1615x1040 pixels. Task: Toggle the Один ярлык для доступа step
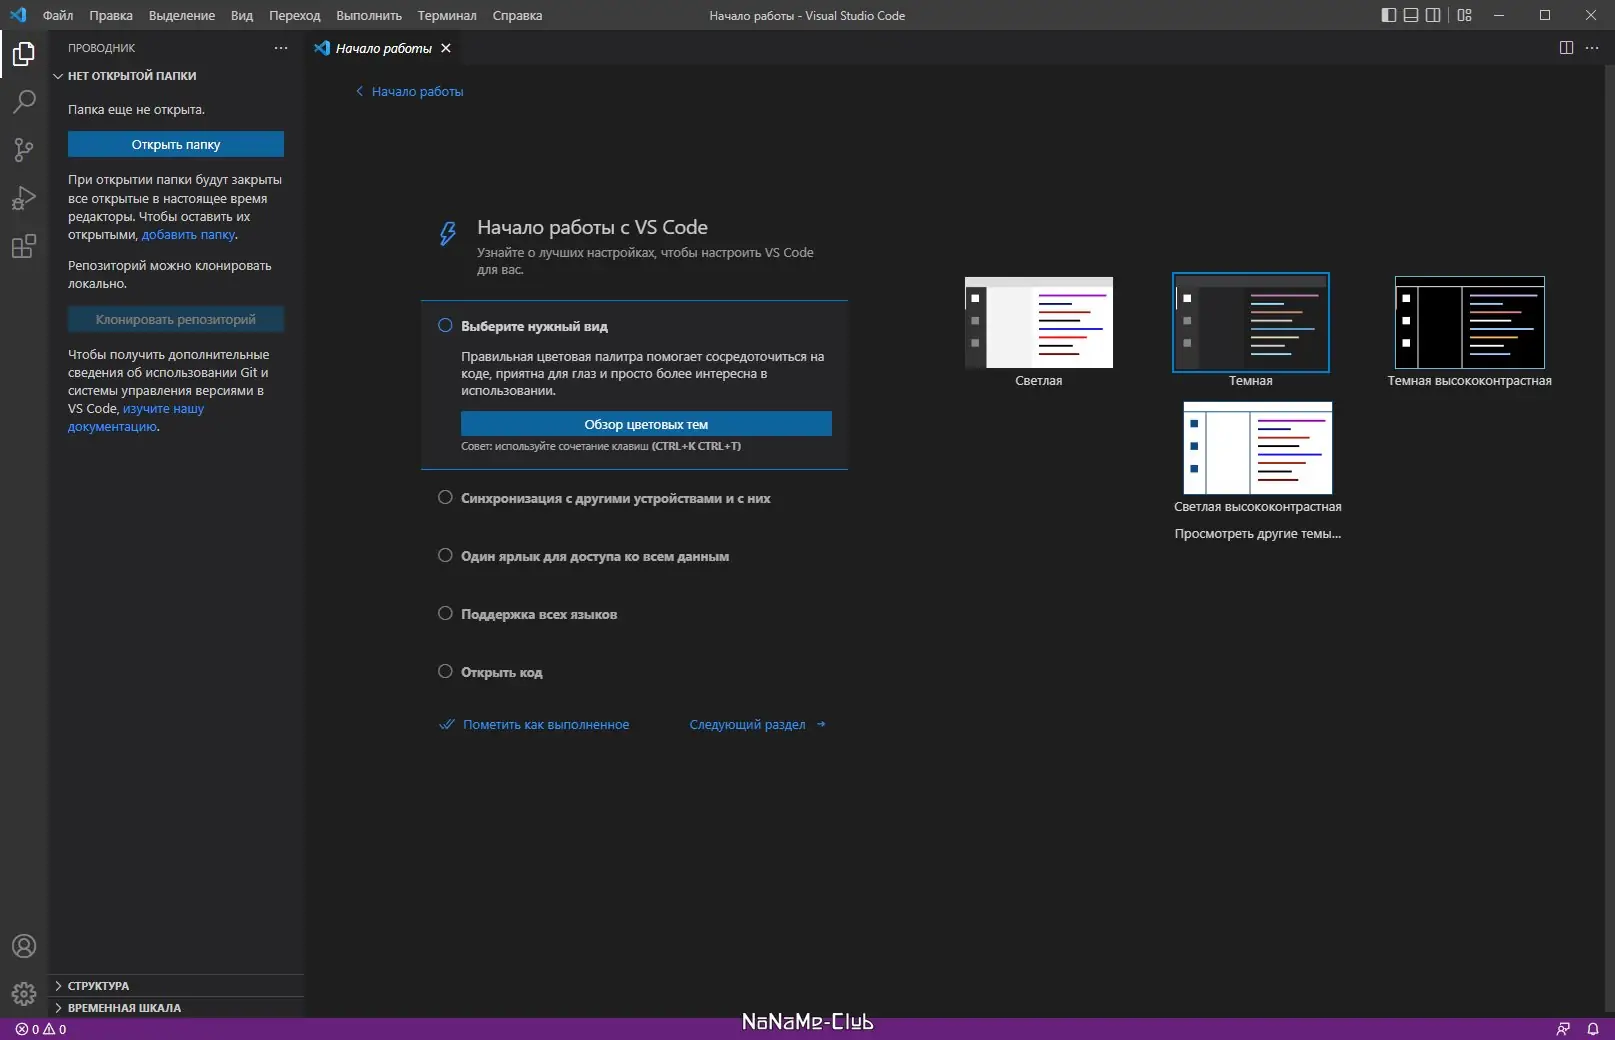[445, 555]
